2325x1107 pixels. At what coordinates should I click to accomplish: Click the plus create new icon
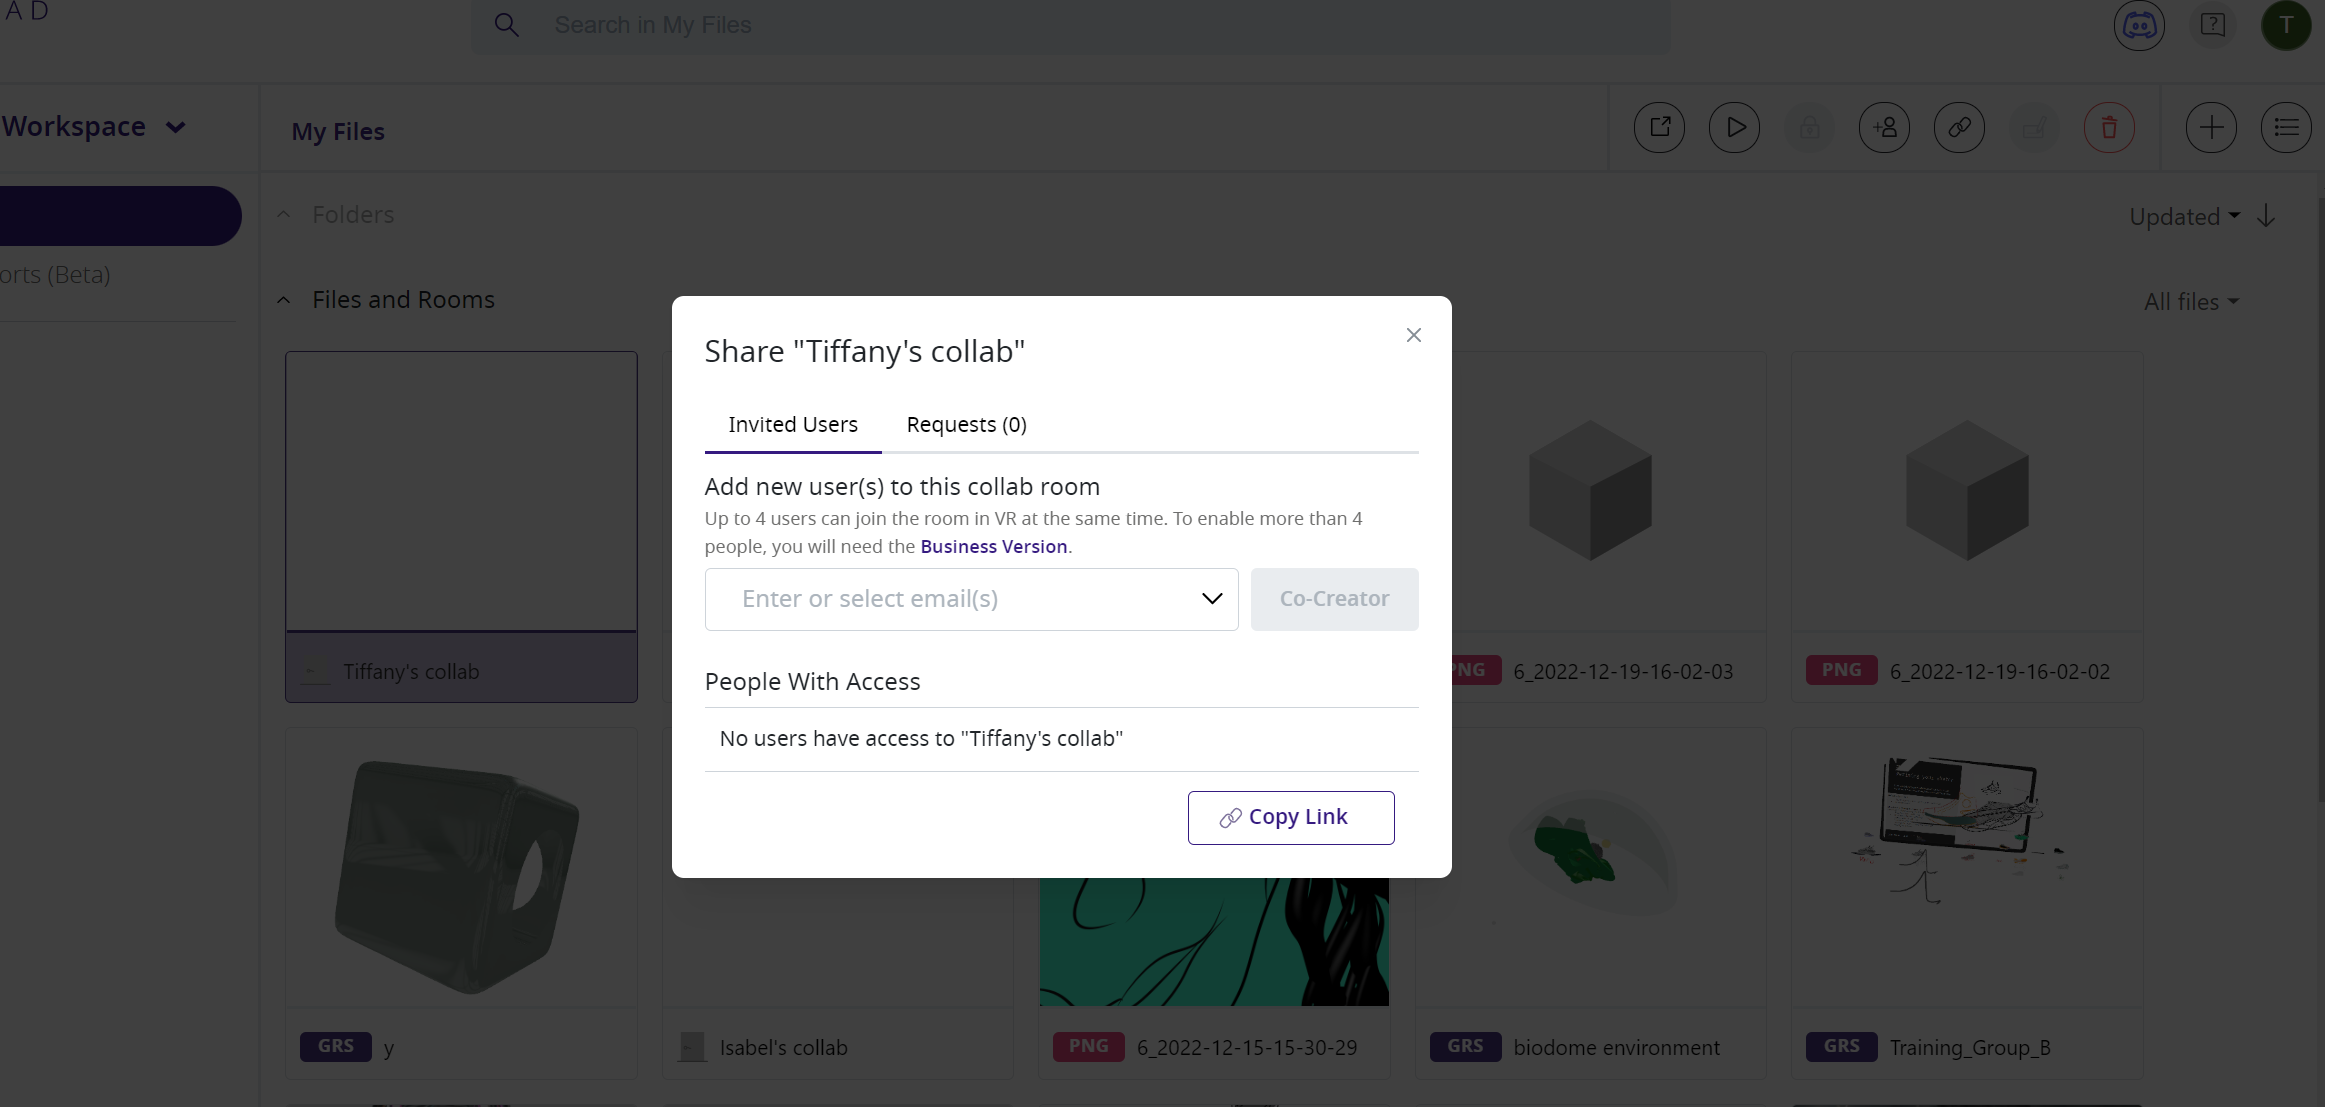tap(2211, 127)
